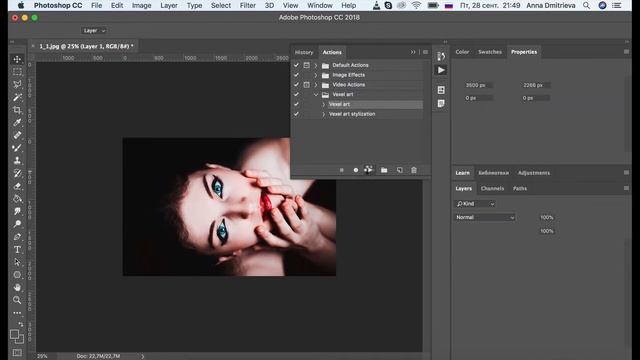The width and height of the screenshot is (640, 360).
Task: Expand the Default Actions set
Action: pos(316,65)
